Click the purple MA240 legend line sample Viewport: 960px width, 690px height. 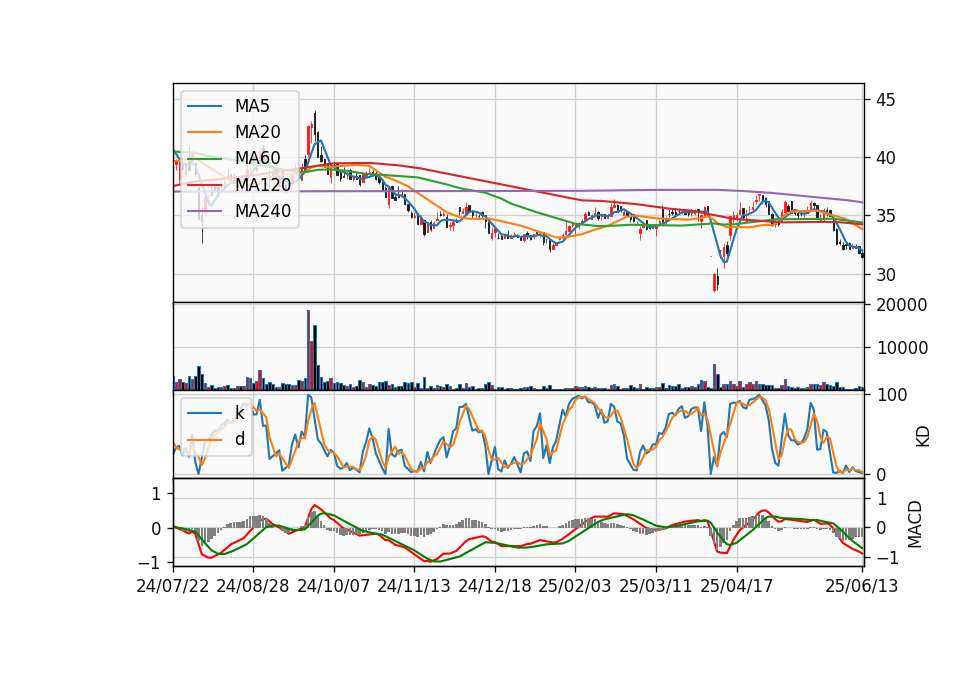pos(204,211)
